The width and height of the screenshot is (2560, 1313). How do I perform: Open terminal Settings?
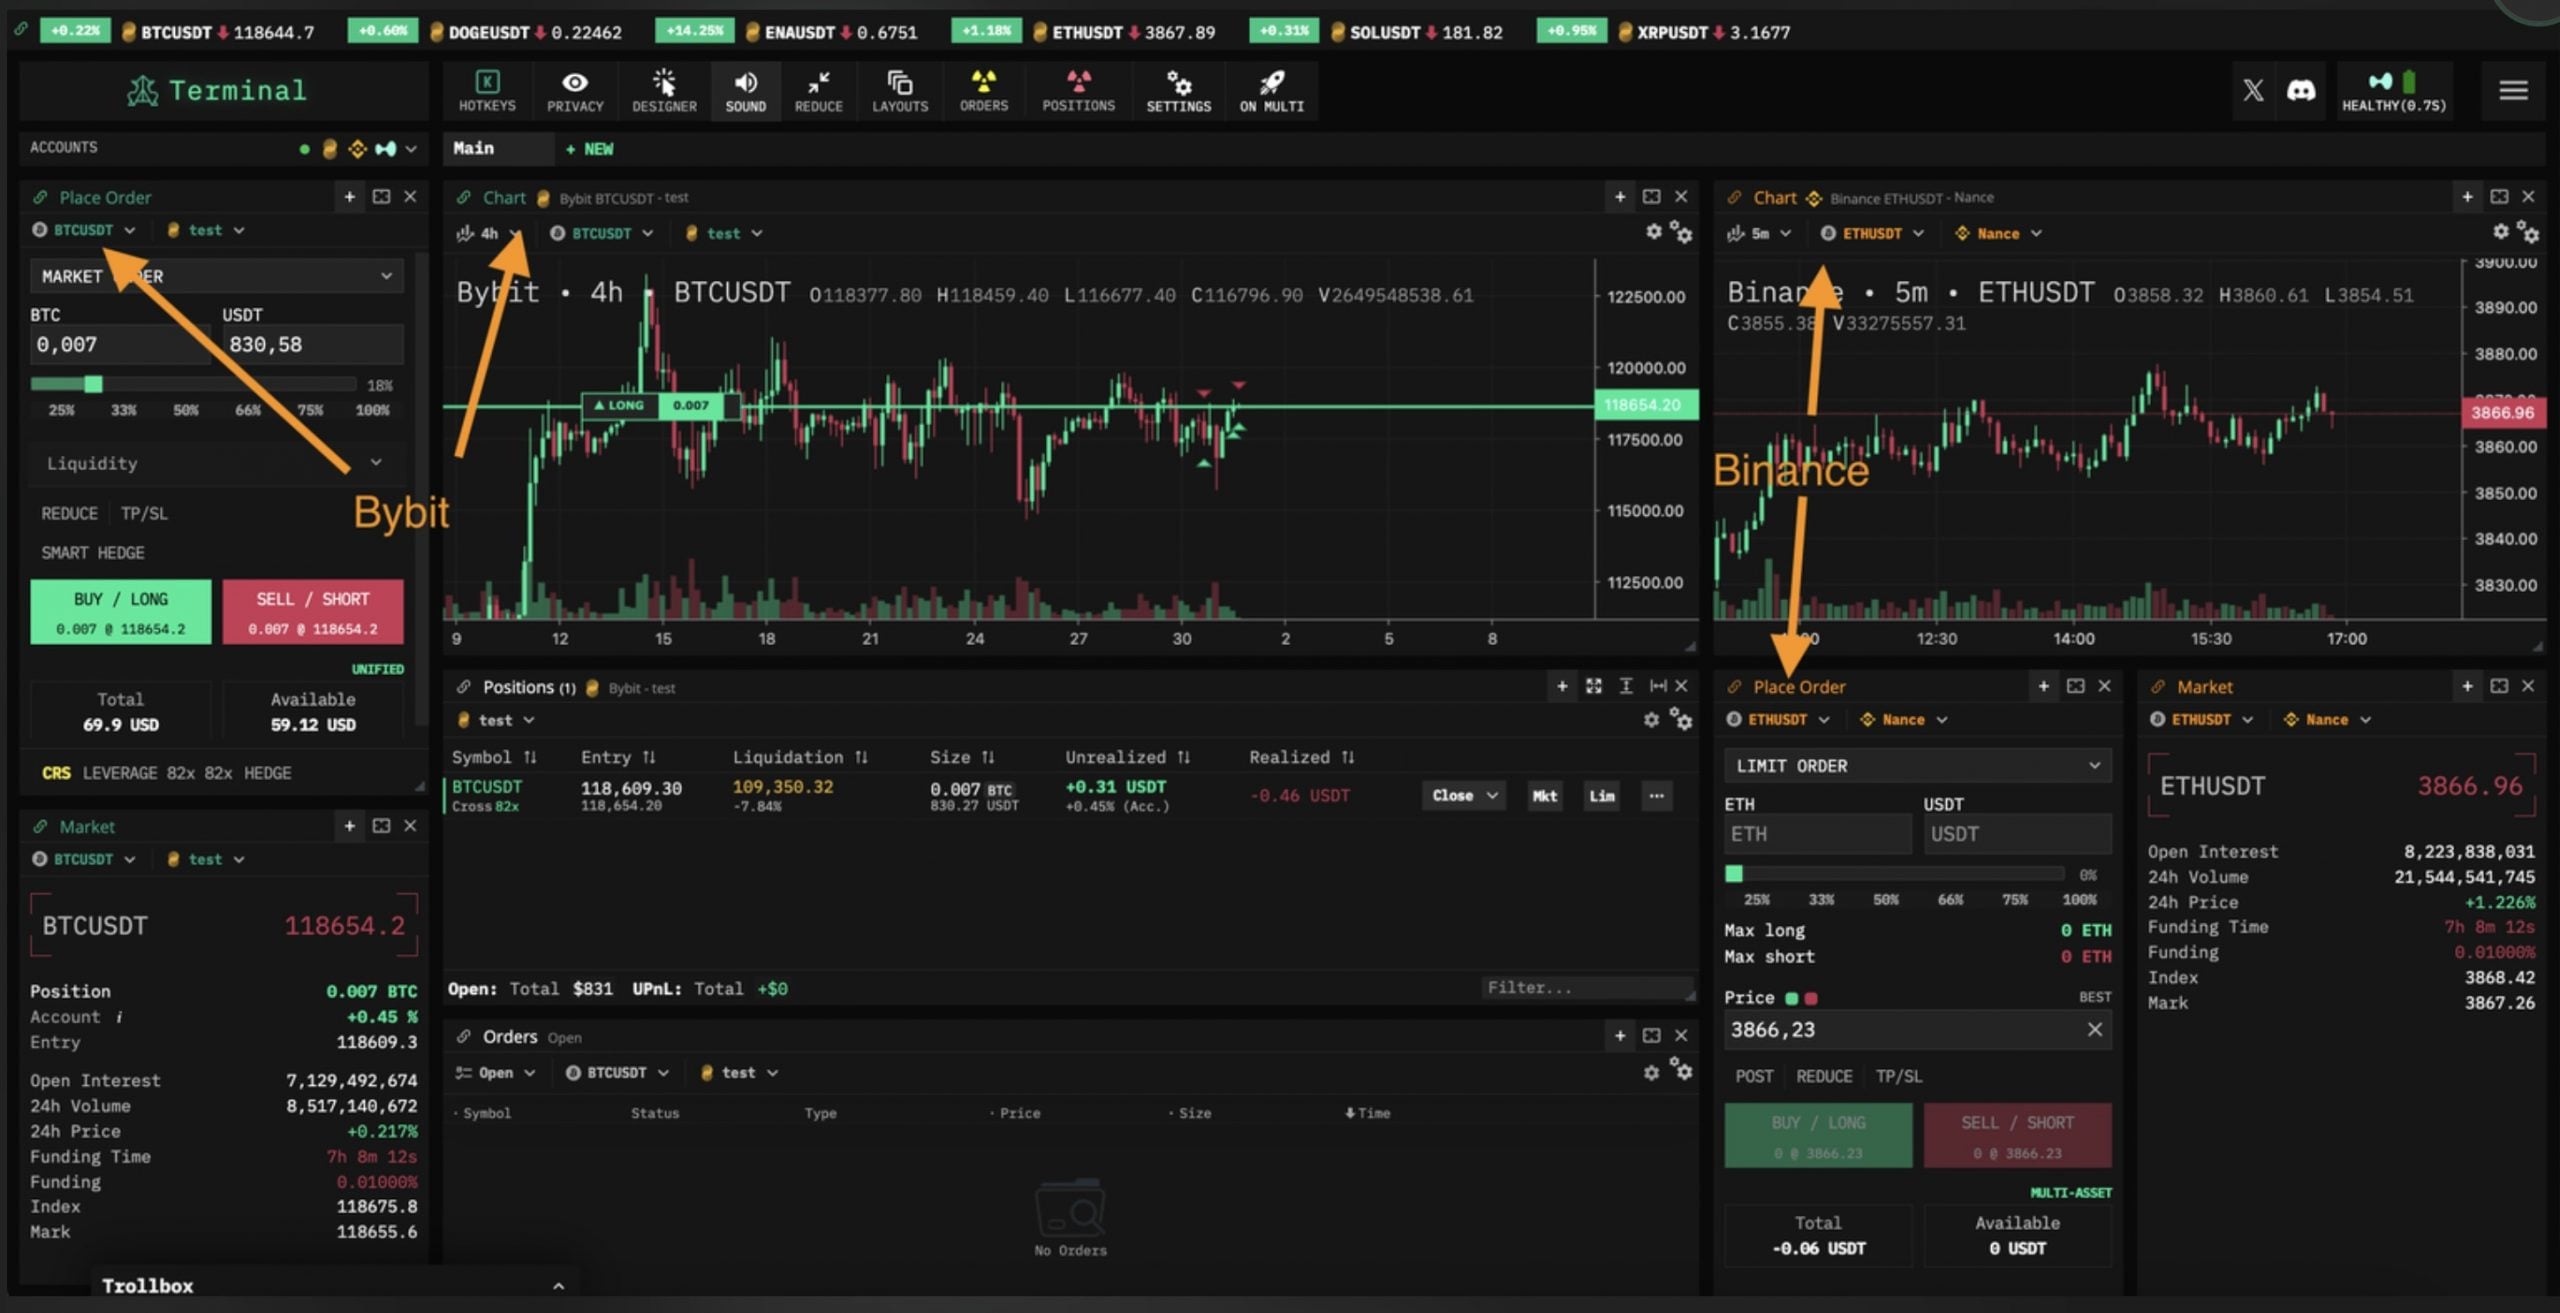[x=1178, y=91]
